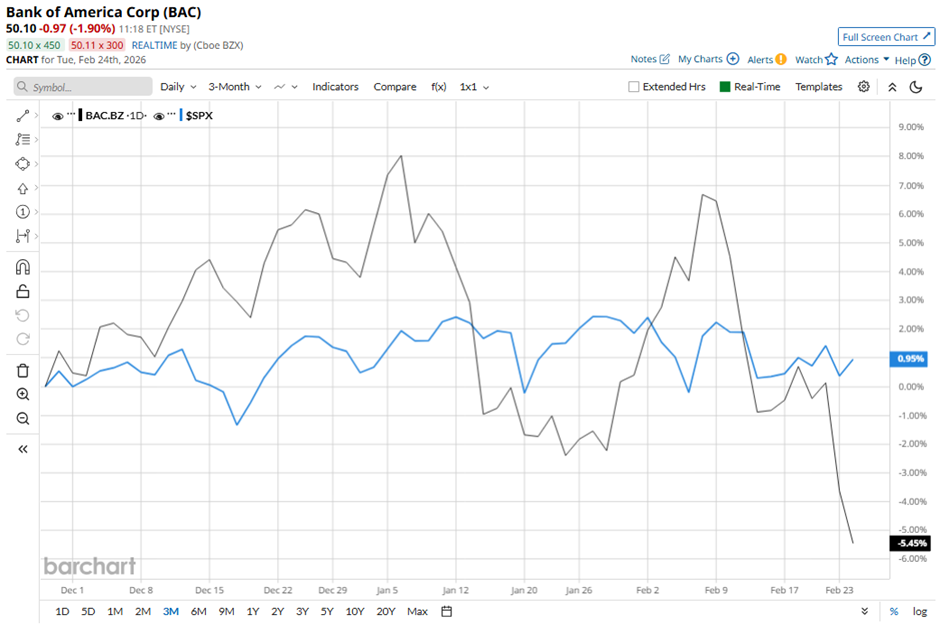Select the 1Y range tab
This screenshot has height=625, width=940.
(x=255, y=610)
